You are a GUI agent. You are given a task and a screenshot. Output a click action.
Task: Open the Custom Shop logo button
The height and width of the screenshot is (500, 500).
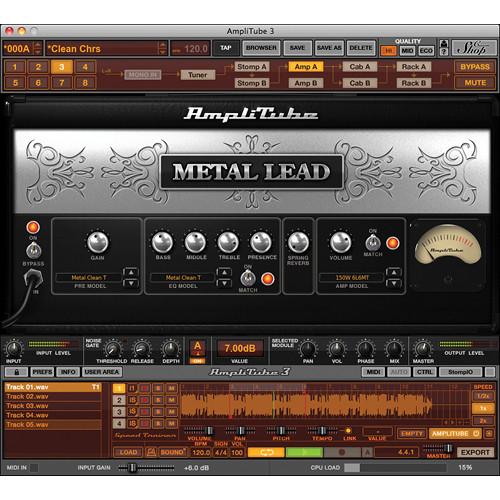click(x=473, y=48)
